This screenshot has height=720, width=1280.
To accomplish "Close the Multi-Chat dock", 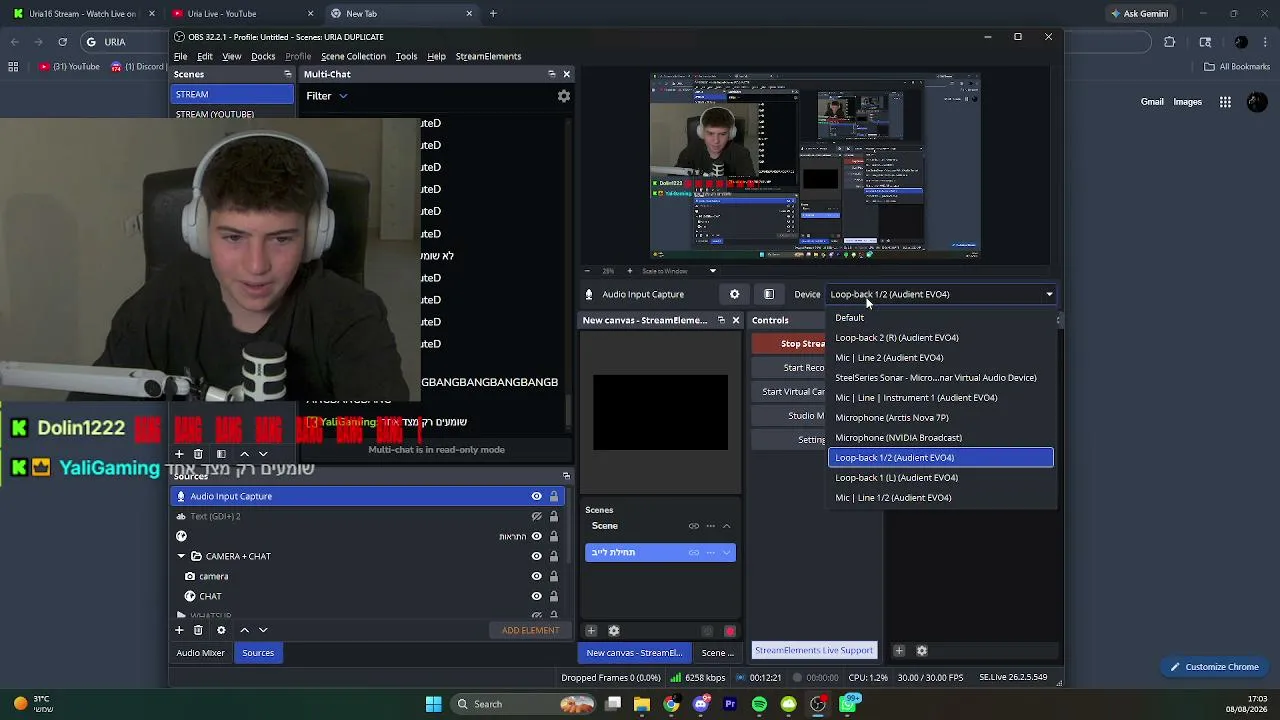I will click(566, 74).
